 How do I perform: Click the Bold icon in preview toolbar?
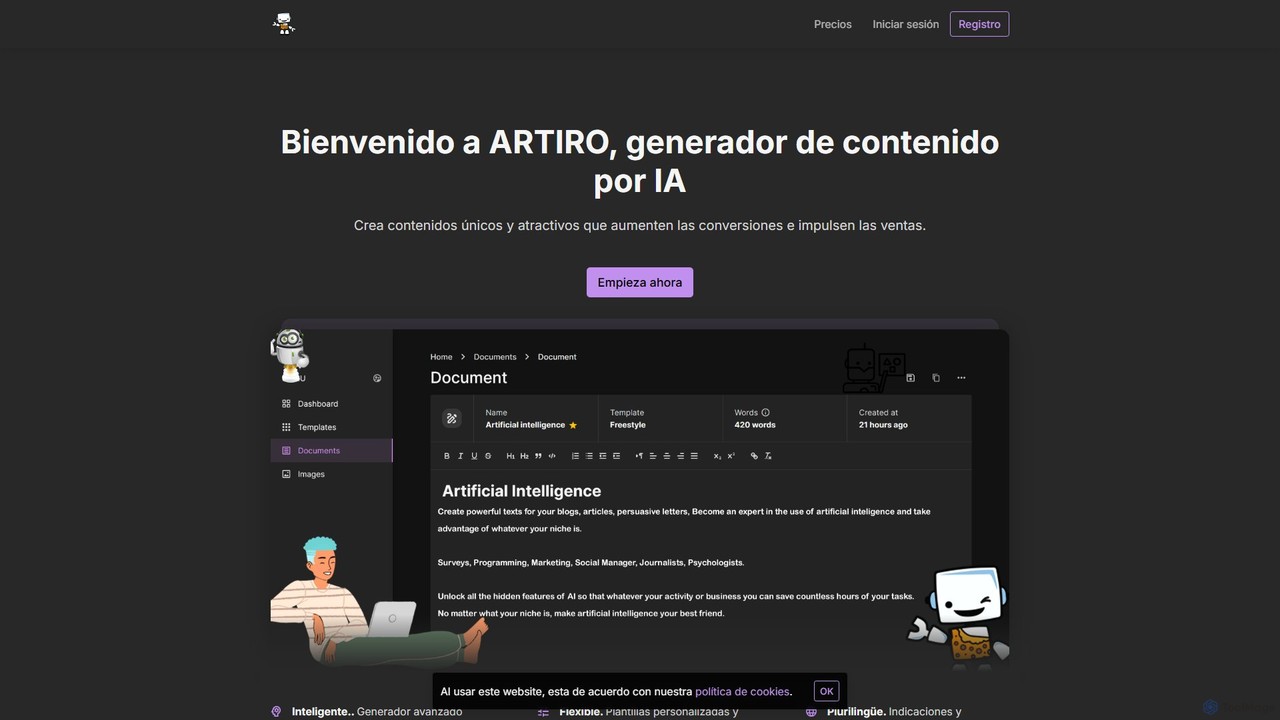[447, 456]
